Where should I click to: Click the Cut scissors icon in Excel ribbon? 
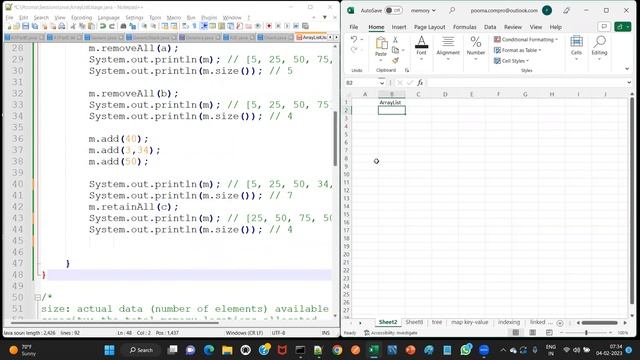395,40
